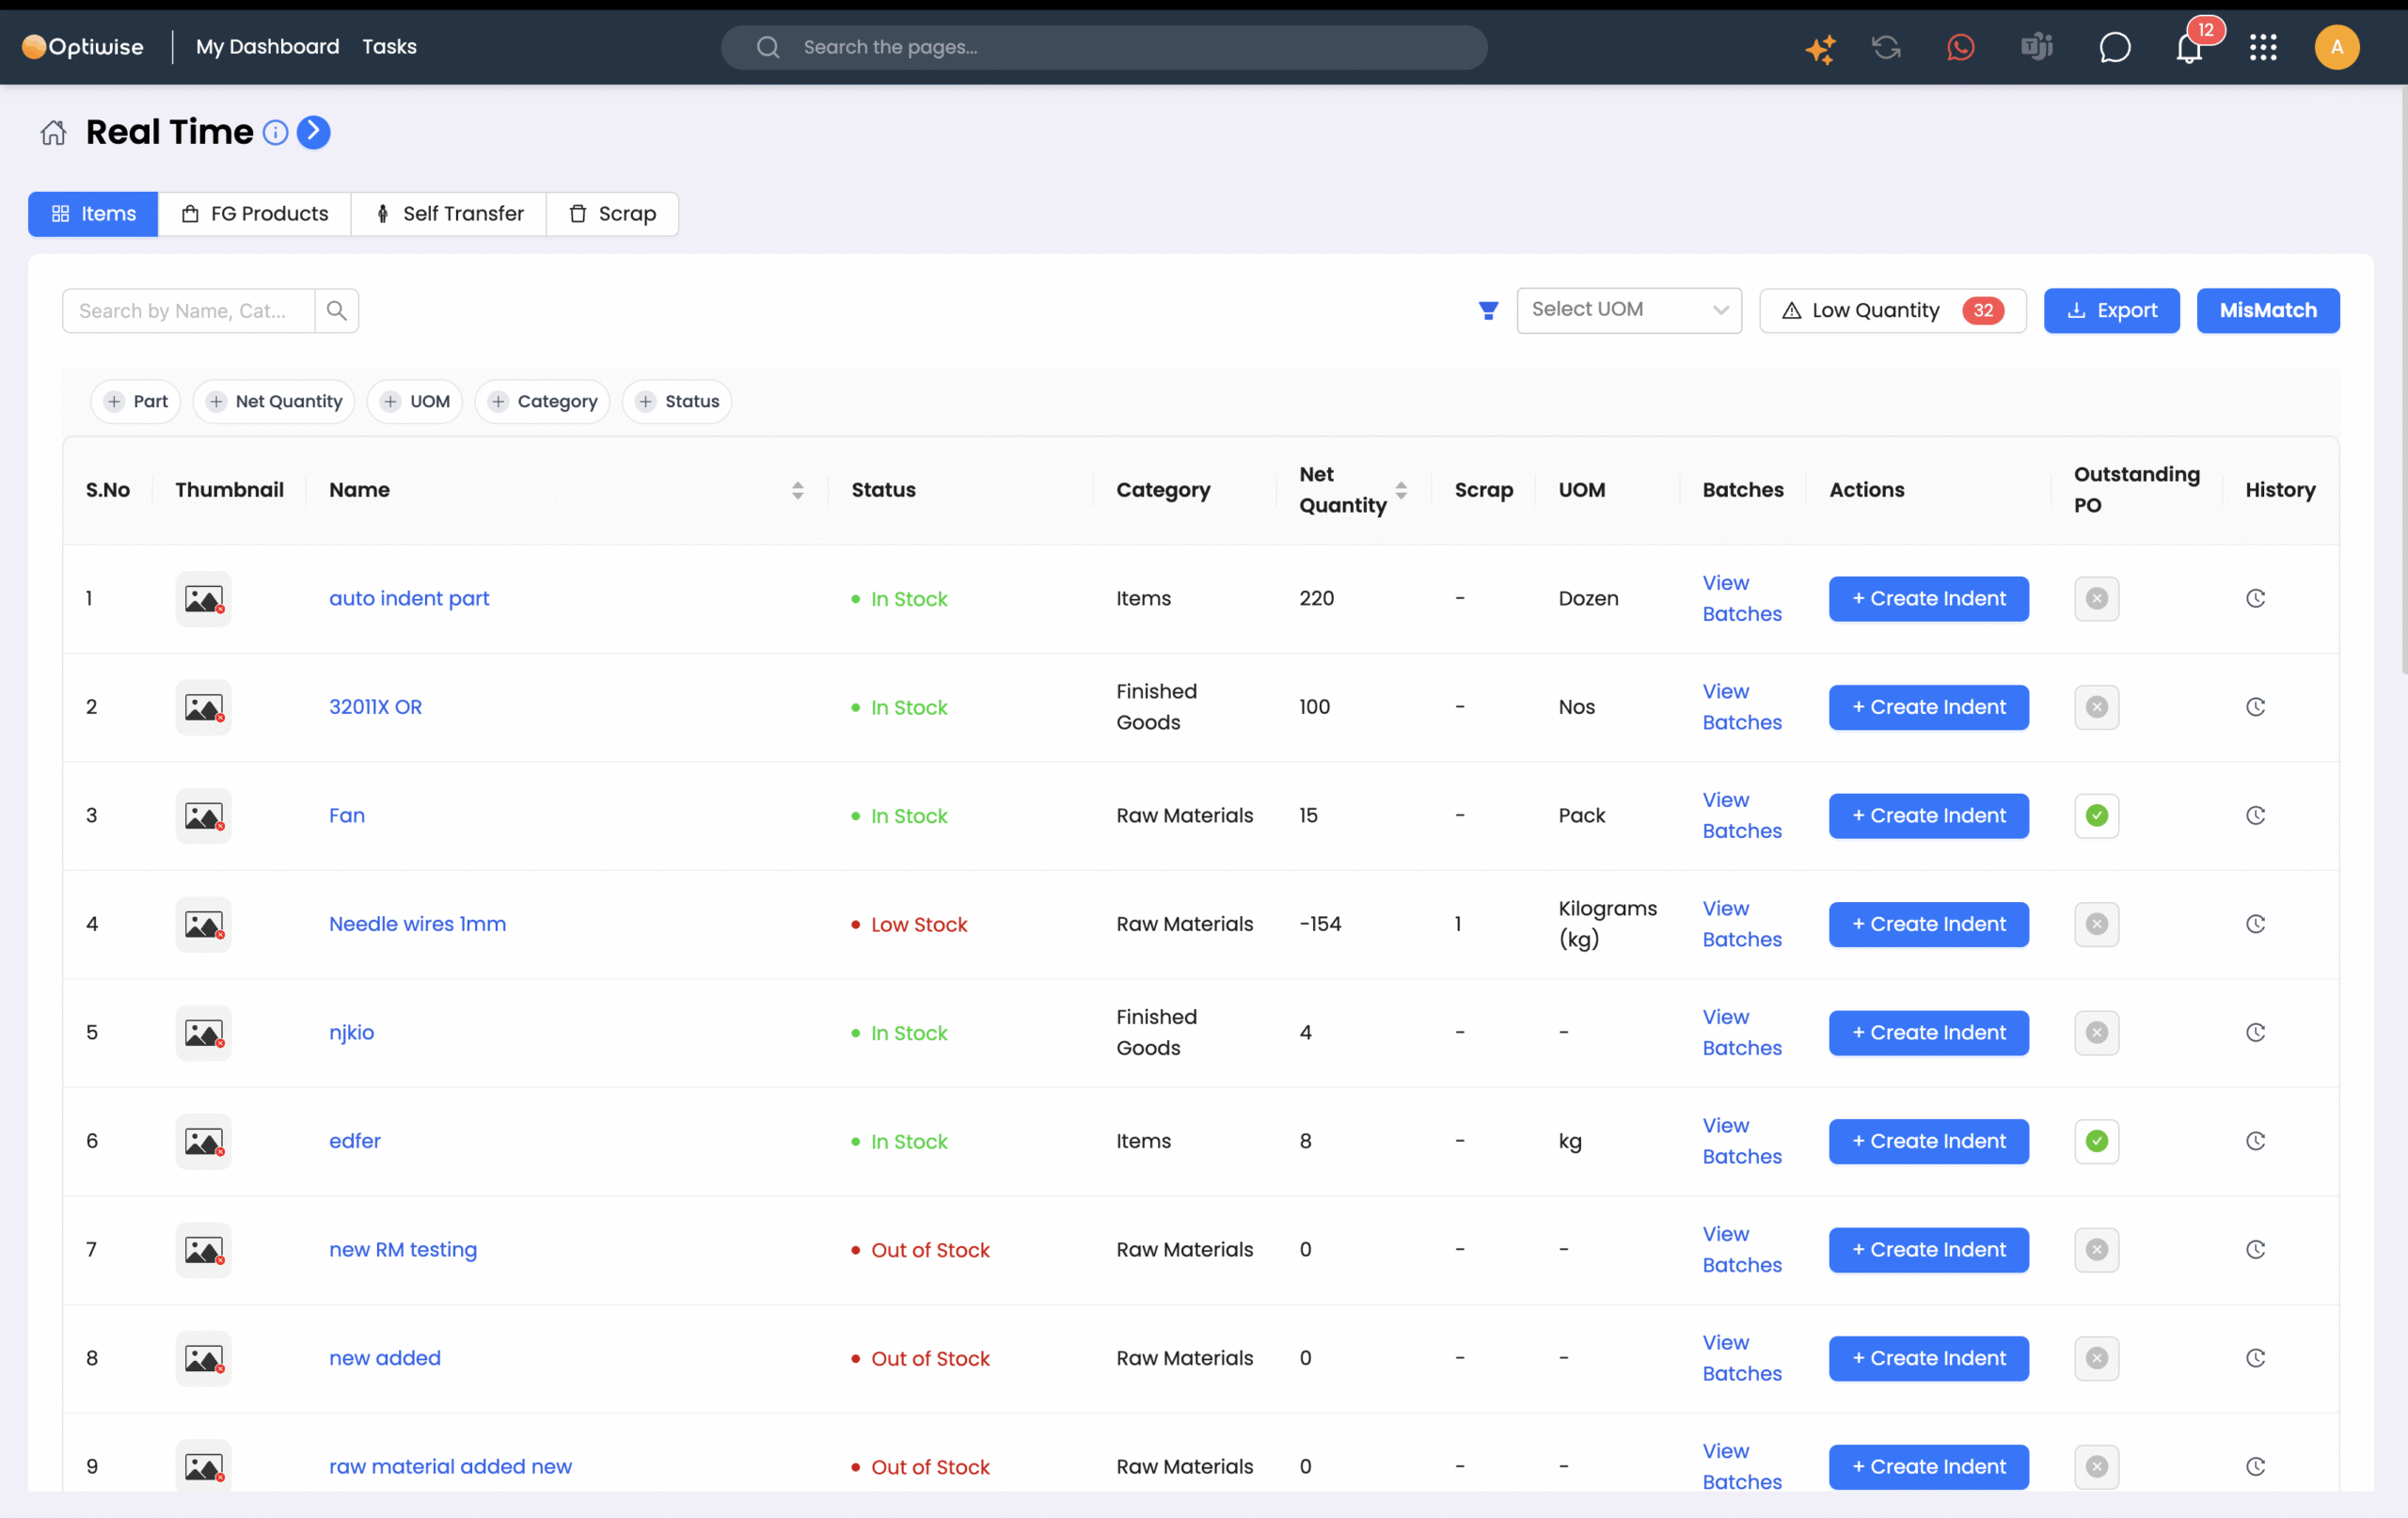
Task: Open the Select UOM dropdown
Action: (1628, 310)
